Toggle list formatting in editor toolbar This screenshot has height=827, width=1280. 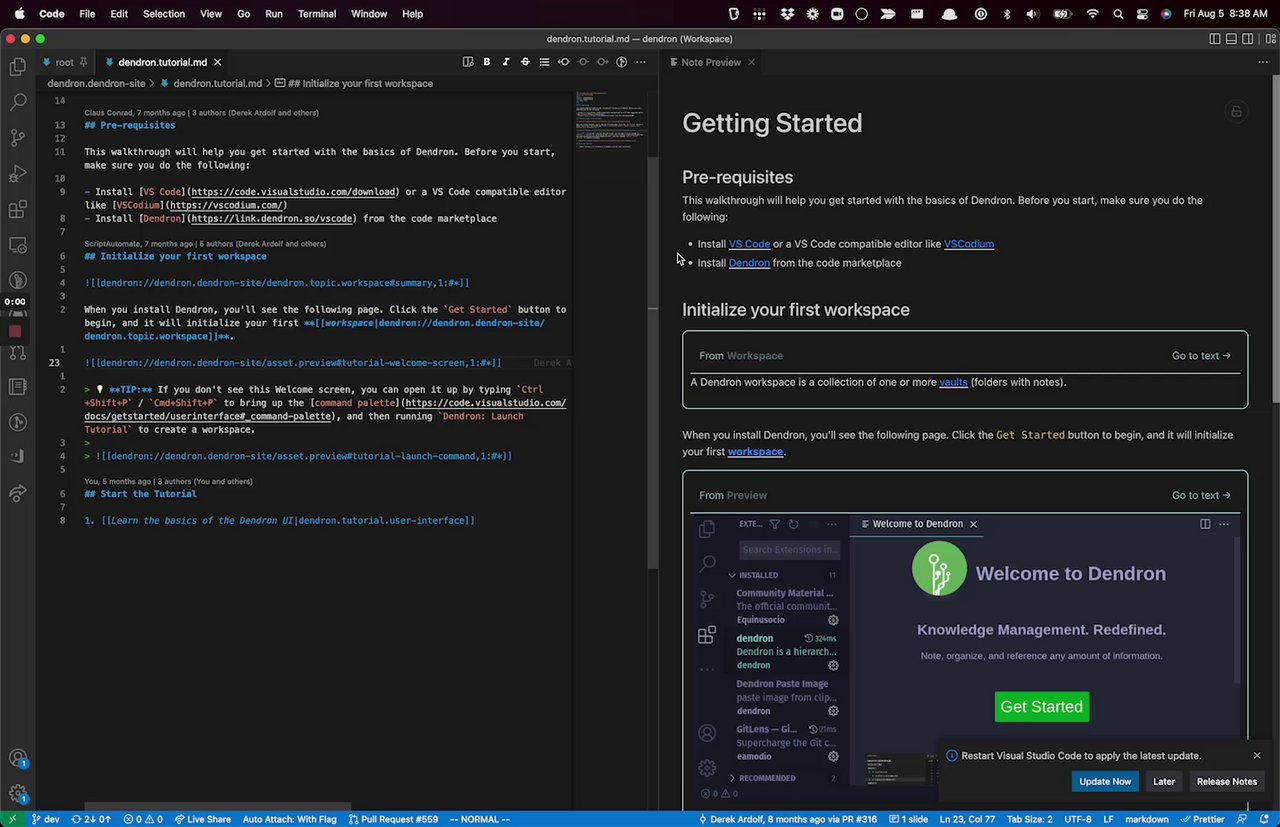[x=544, y=62]
